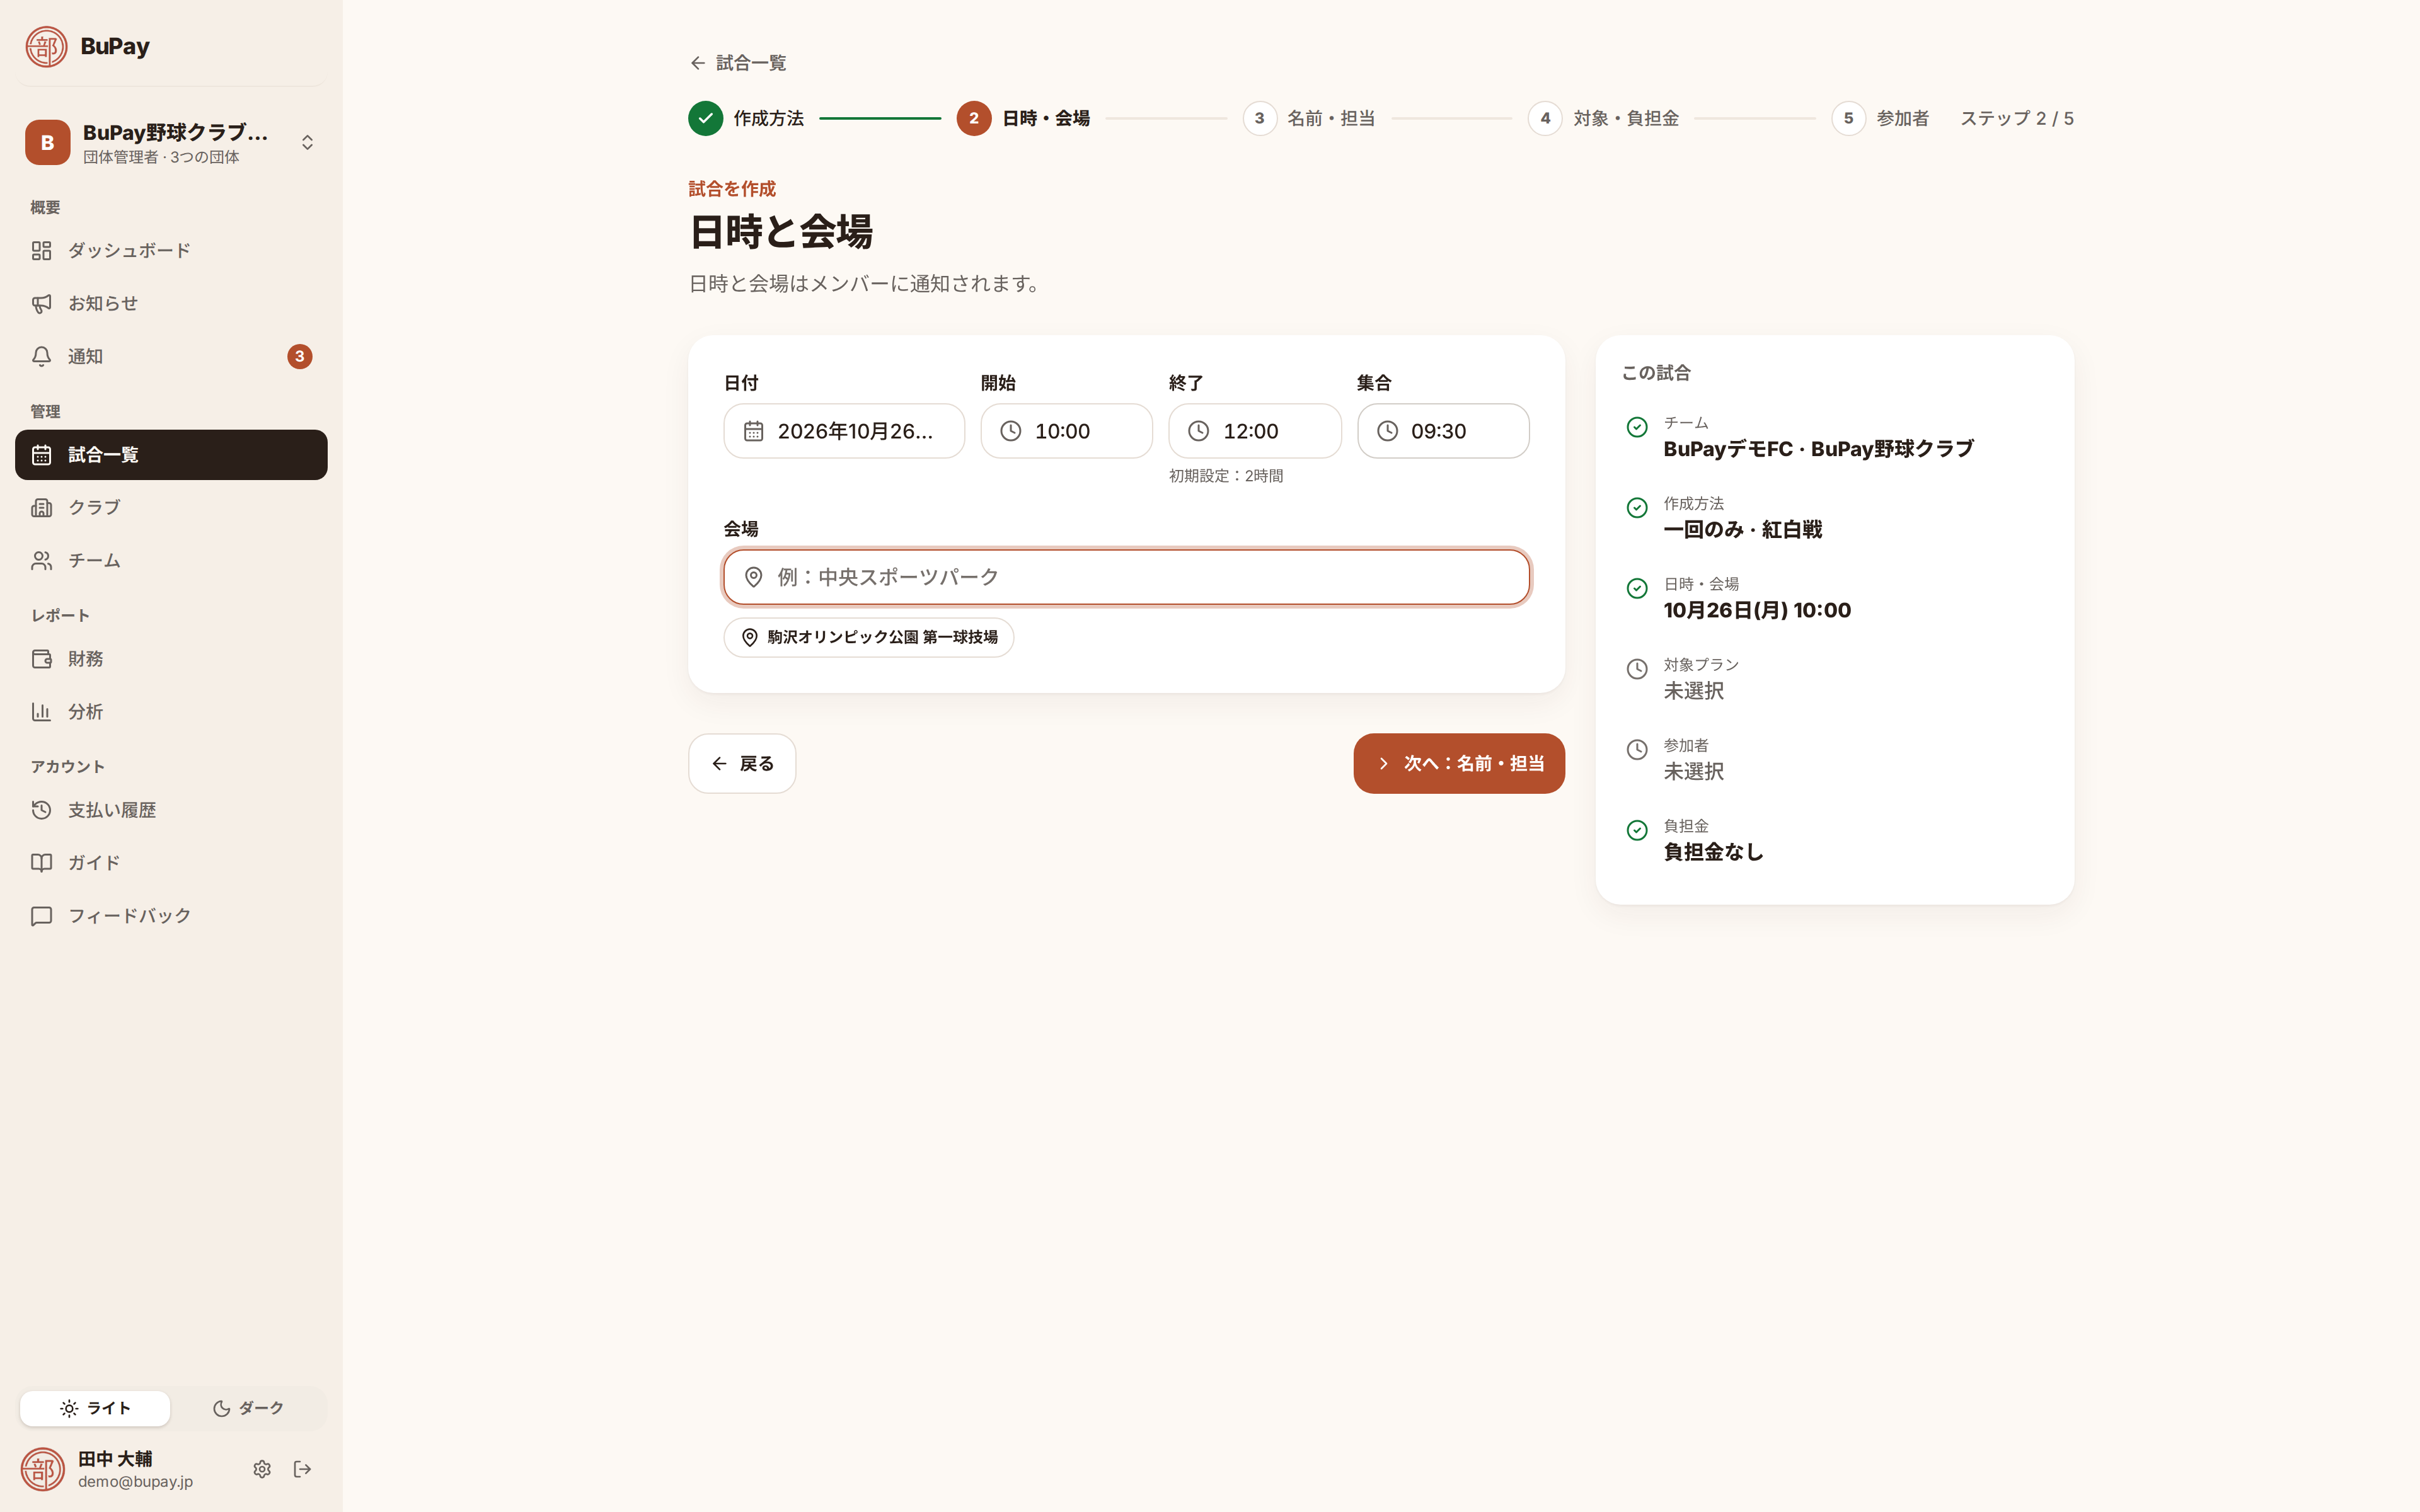This screenshot has width=2420, height=1512.
Task: Expand the BuPay野球クラブ organization switcher
Action: [x=171, y=142]
